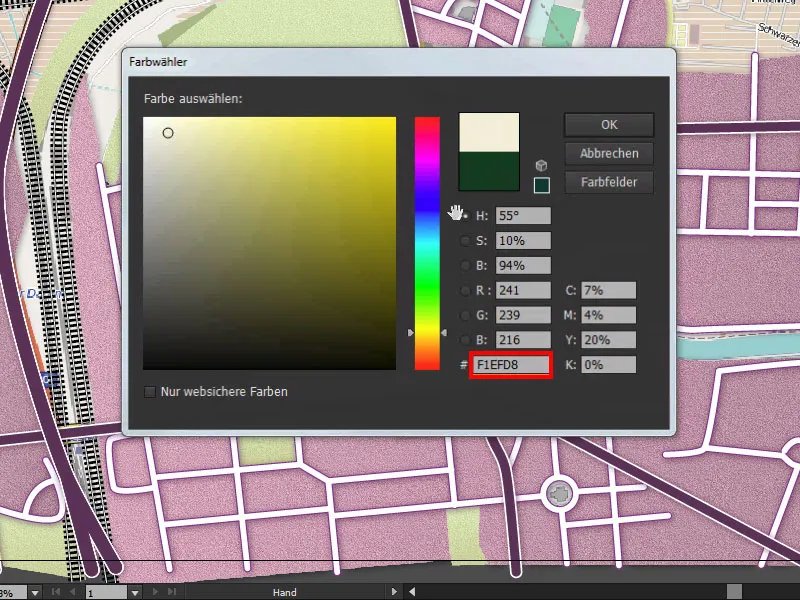Image resolution: width=800 pixels, height=600 pixels.
Task: Click the R field showing 241
Action: point(523,290)
